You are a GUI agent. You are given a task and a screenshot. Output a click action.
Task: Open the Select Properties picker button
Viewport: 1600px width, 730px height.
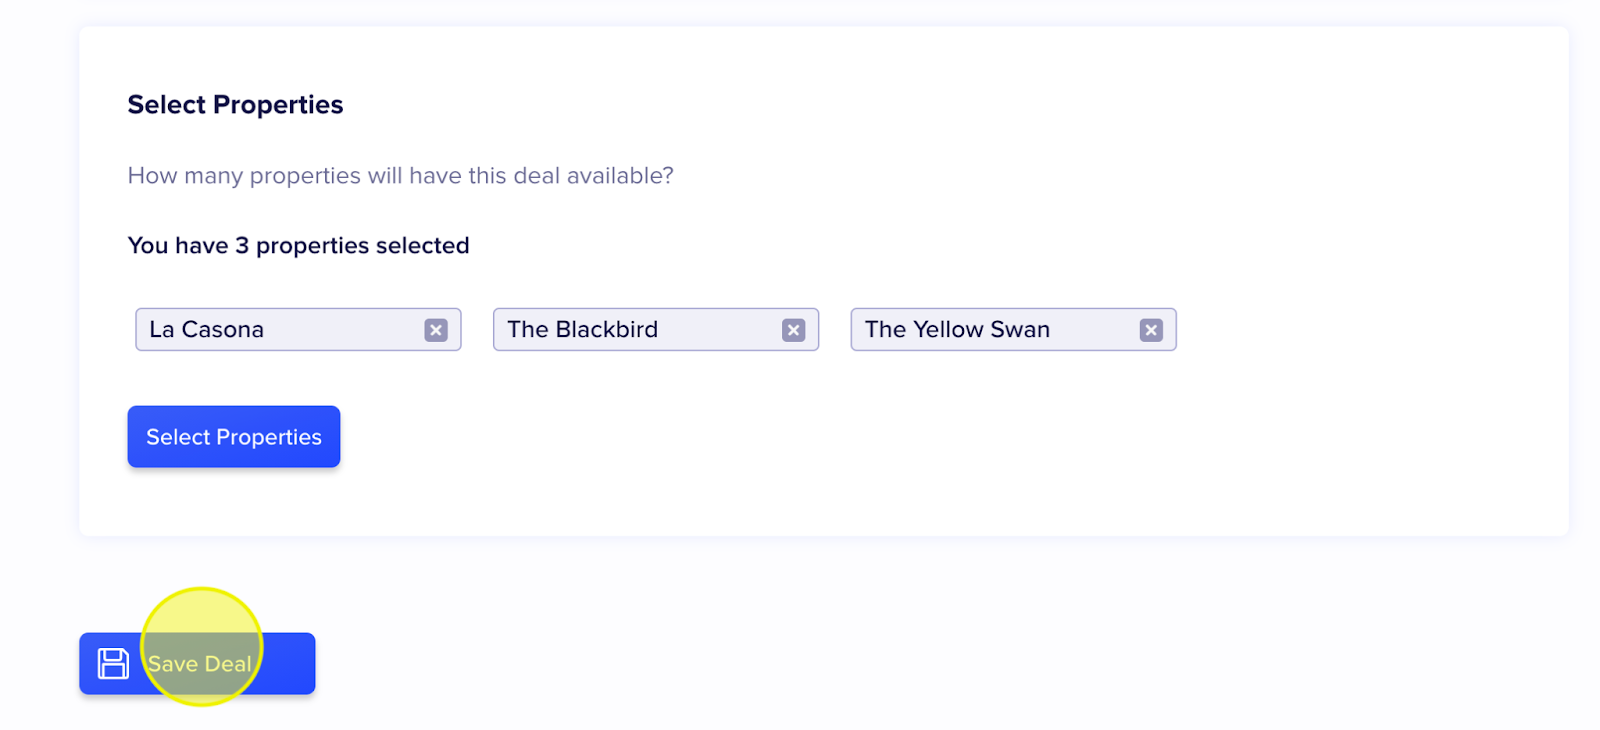(x=234, y=437)
